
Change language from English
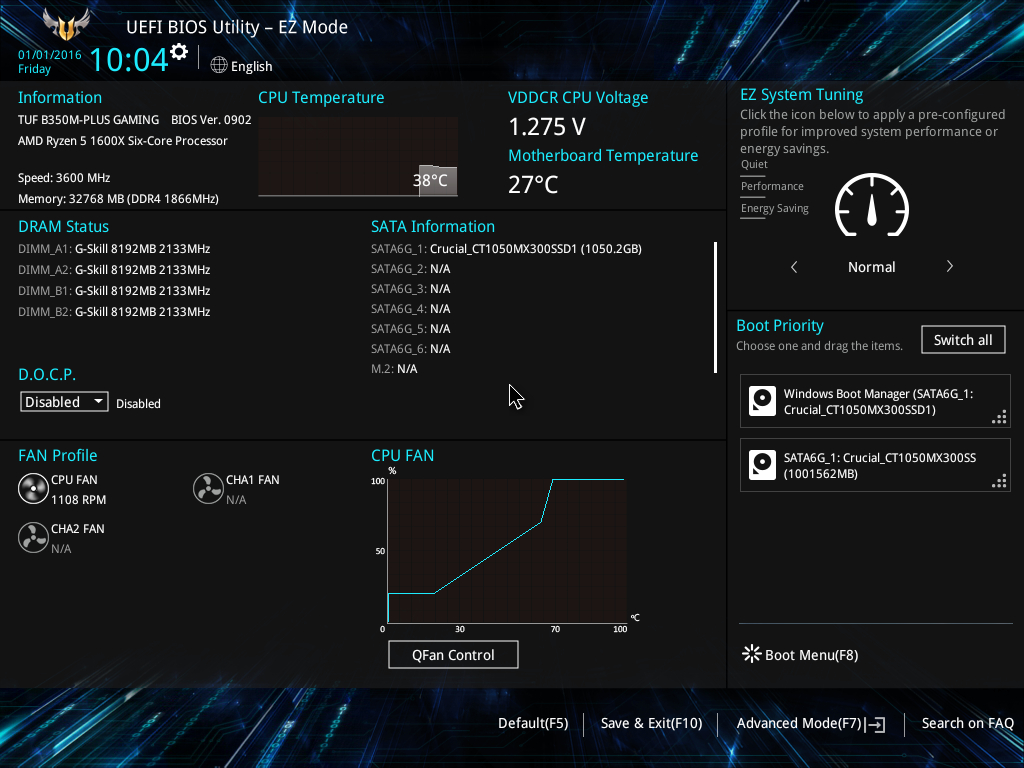click(251, 66)
